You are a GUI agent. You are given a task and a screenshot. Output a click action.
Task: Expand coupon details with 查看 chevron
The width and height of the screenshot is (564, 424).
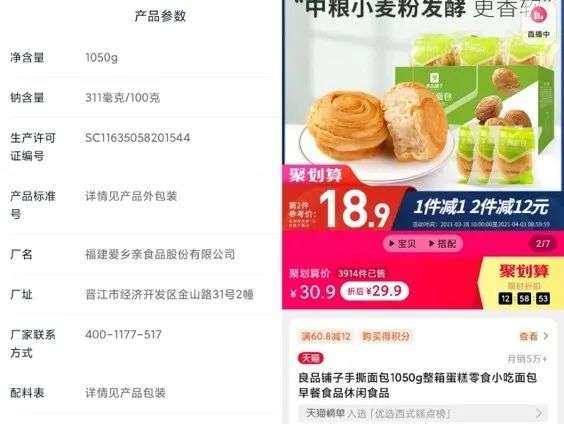(546, 336)
